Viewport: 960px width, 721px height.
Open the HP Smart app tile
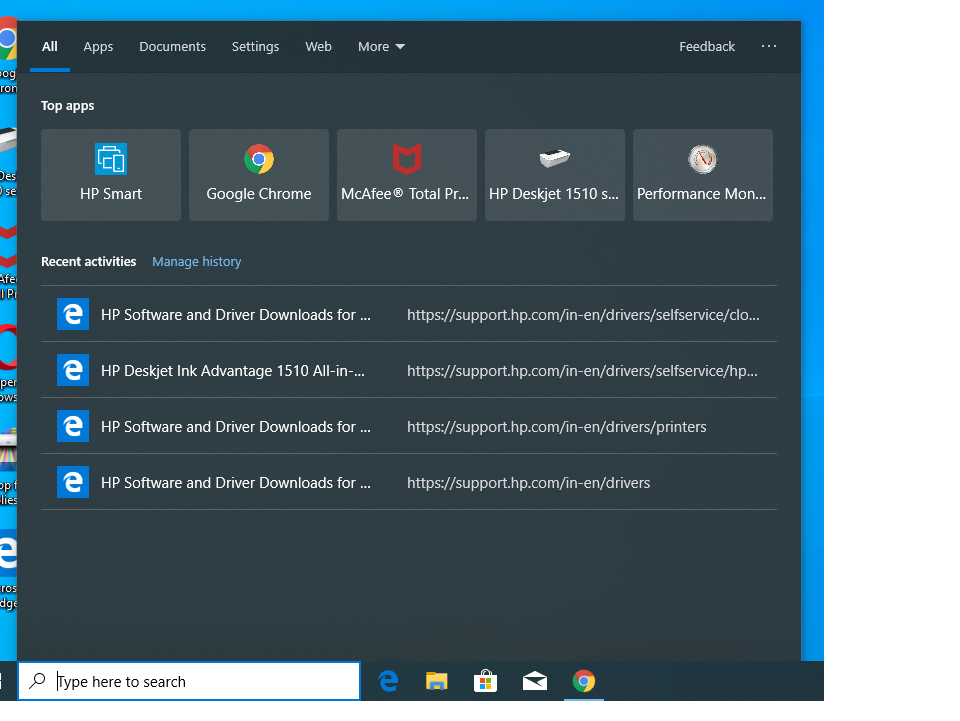pos(111,174)
